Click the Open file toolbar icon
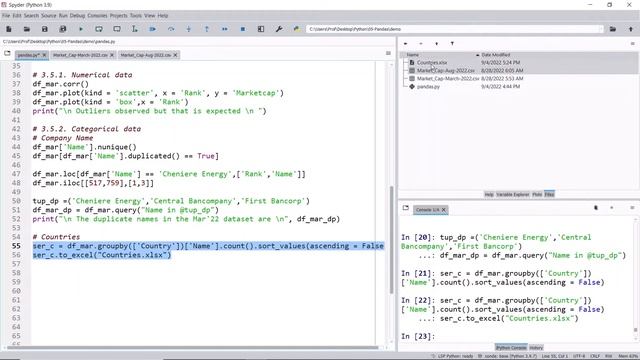This screenshot has width=640, height=360. point(27,29)
